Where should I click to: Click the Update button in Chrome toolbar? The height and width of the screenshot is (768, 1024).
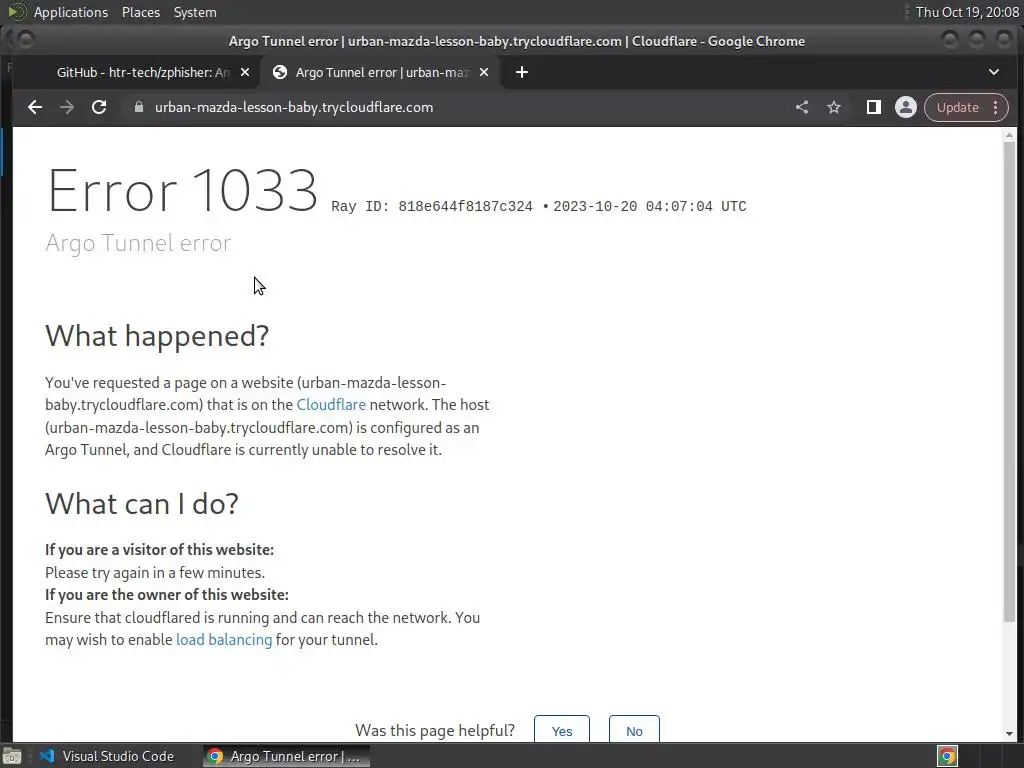point(957,107)
